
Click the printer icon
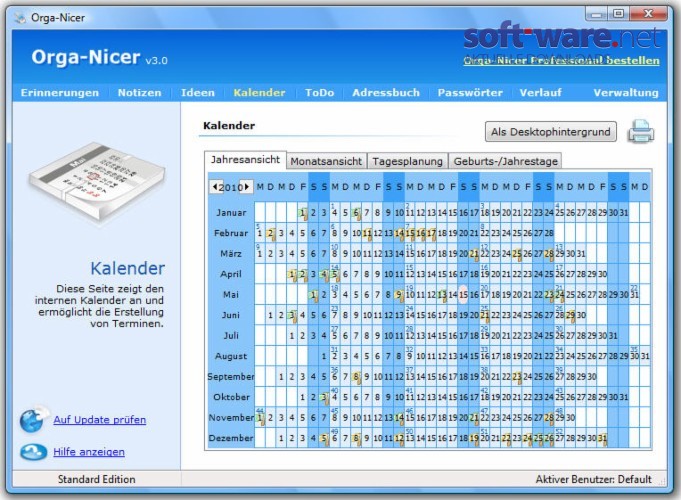[x=641, y=131]
